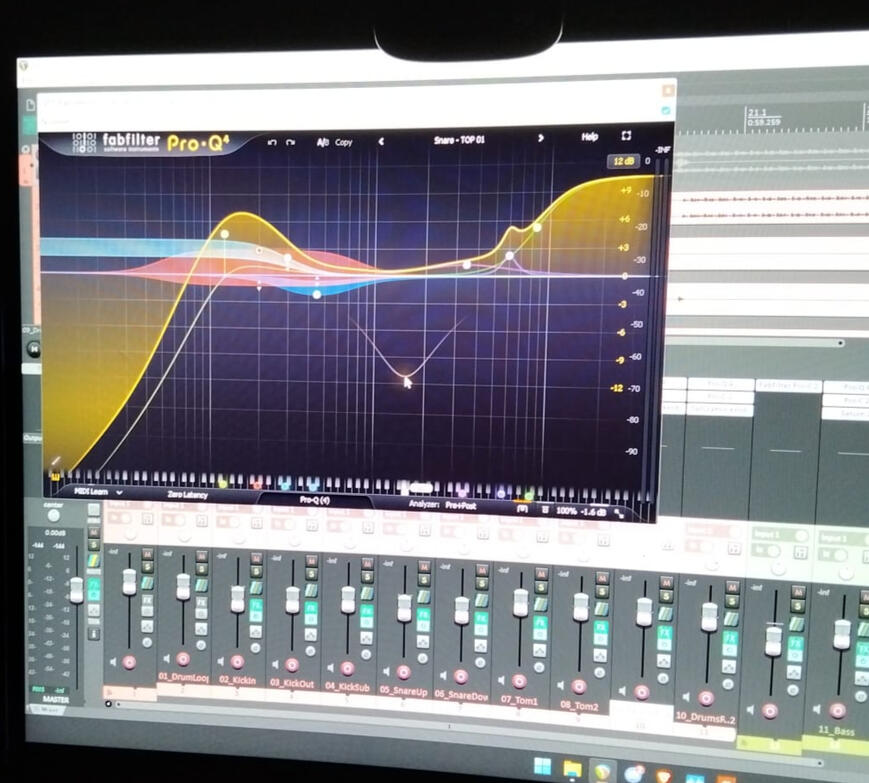Image resolution: width=869 pixels, height=783 pixels.
Task: Select the blue cut band dot below zero line
Action: pos(316,295)
